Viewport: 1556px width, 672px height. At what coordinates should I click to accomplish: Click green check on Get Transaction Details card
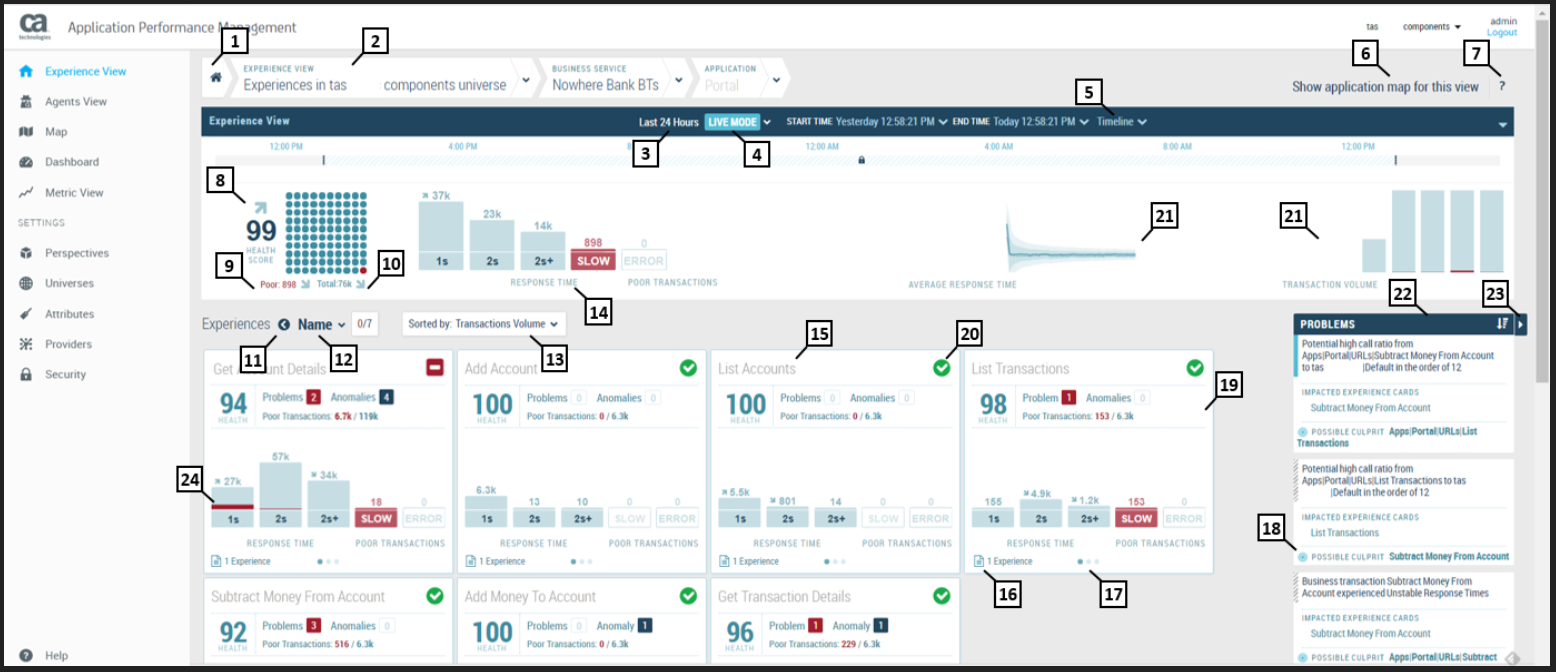(x=941, y=596)
